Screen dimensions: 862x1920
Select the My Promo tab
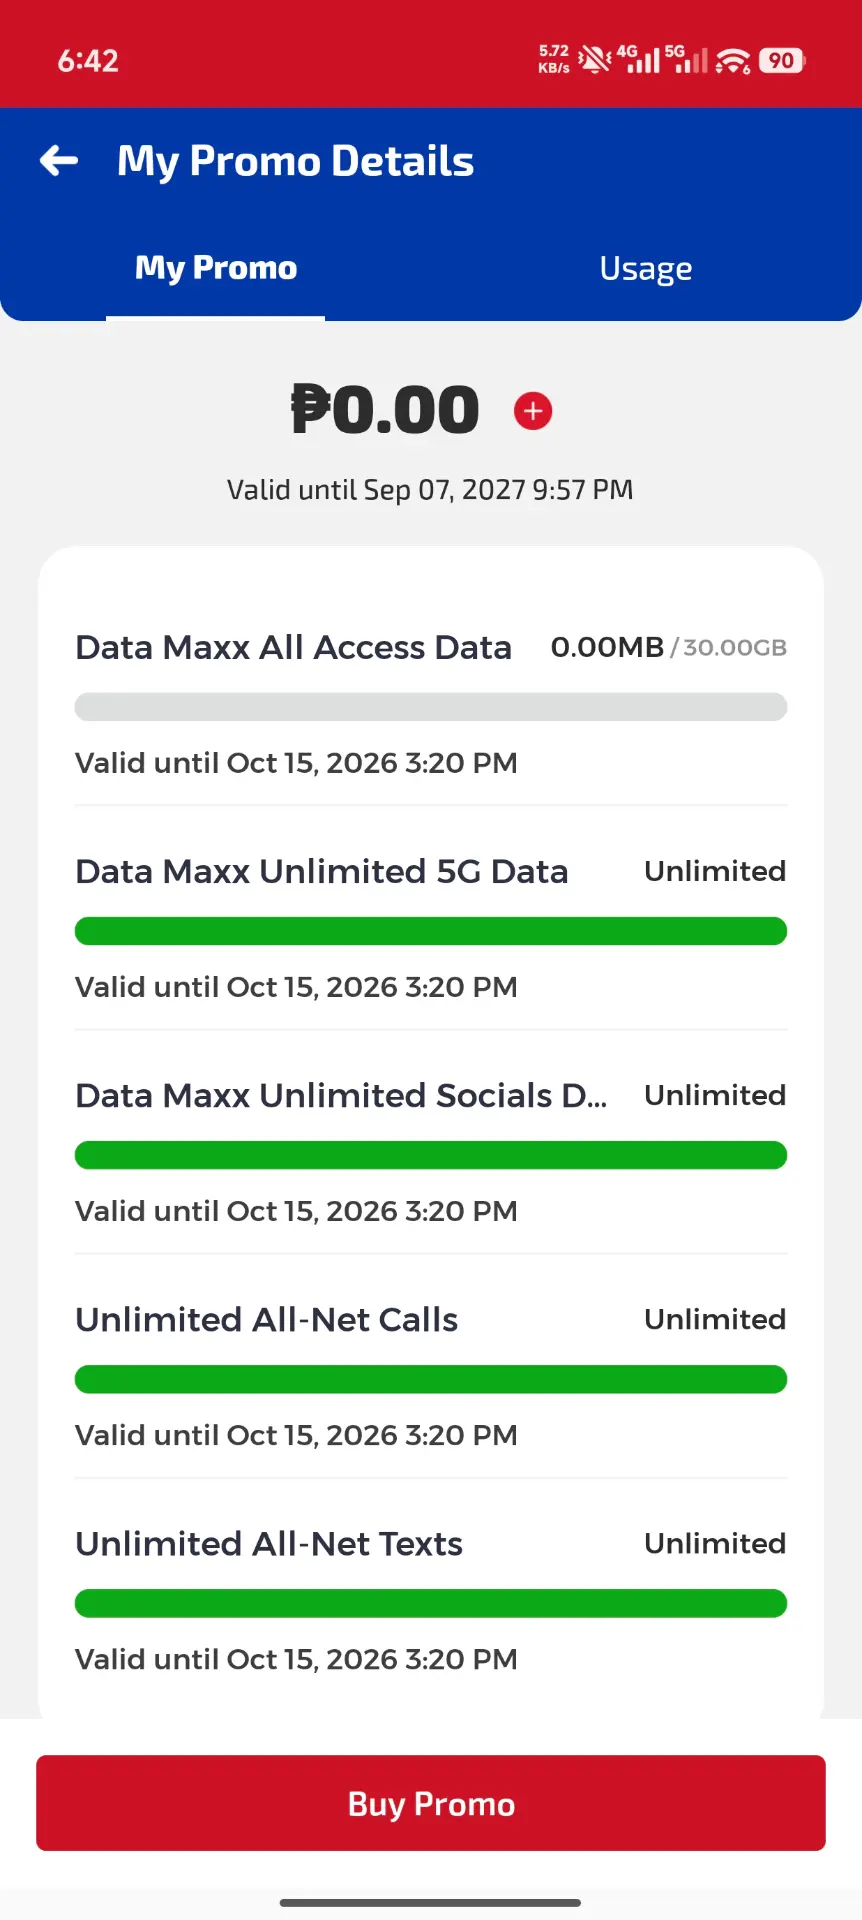click(216, 268)
